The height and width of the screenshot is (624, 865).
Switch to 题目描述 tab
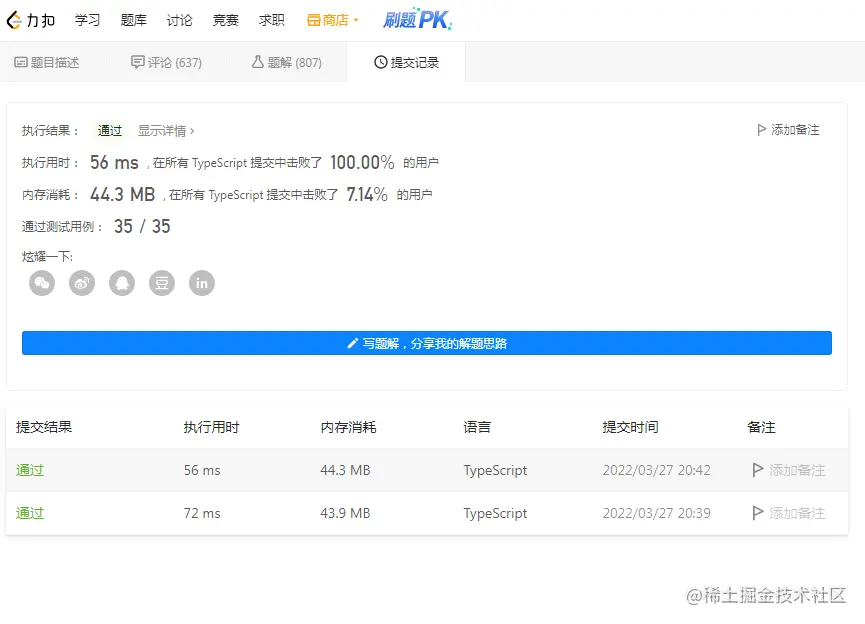pyautogui.click(x=47, y=62)
